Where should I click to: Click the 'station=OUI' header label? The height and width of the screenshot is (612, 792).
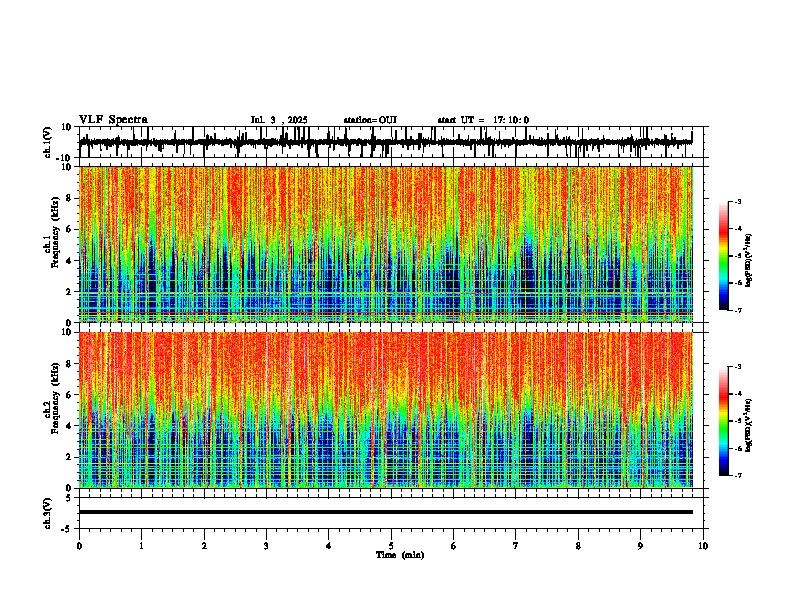[370, 120]
